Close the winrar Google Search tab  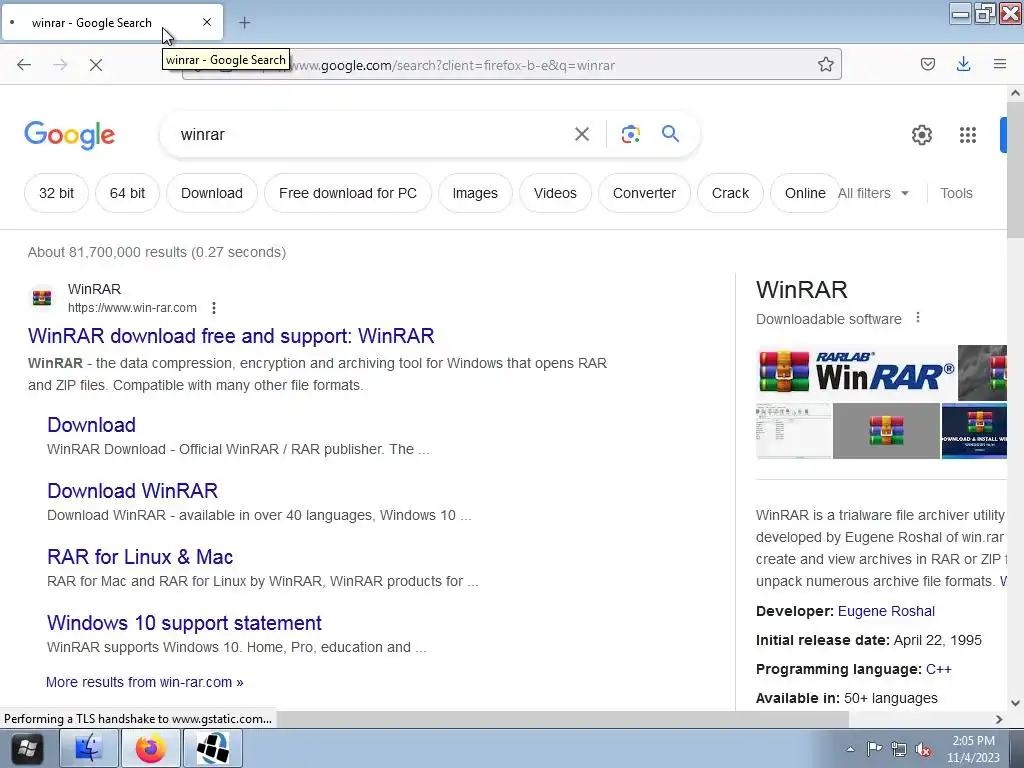click(207, 22)
